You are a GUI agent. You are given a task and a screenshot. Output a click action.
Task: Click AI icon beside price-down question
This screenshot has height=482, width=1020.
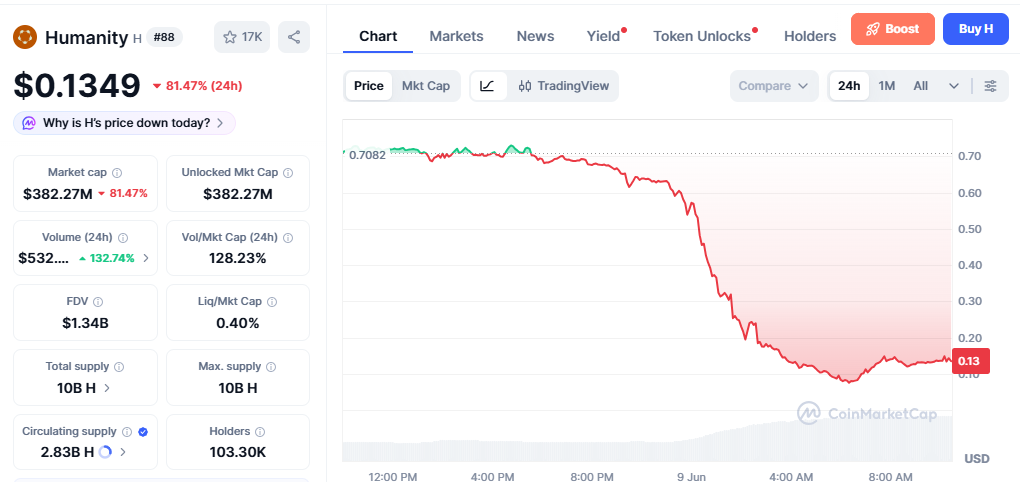click(29, 123)
